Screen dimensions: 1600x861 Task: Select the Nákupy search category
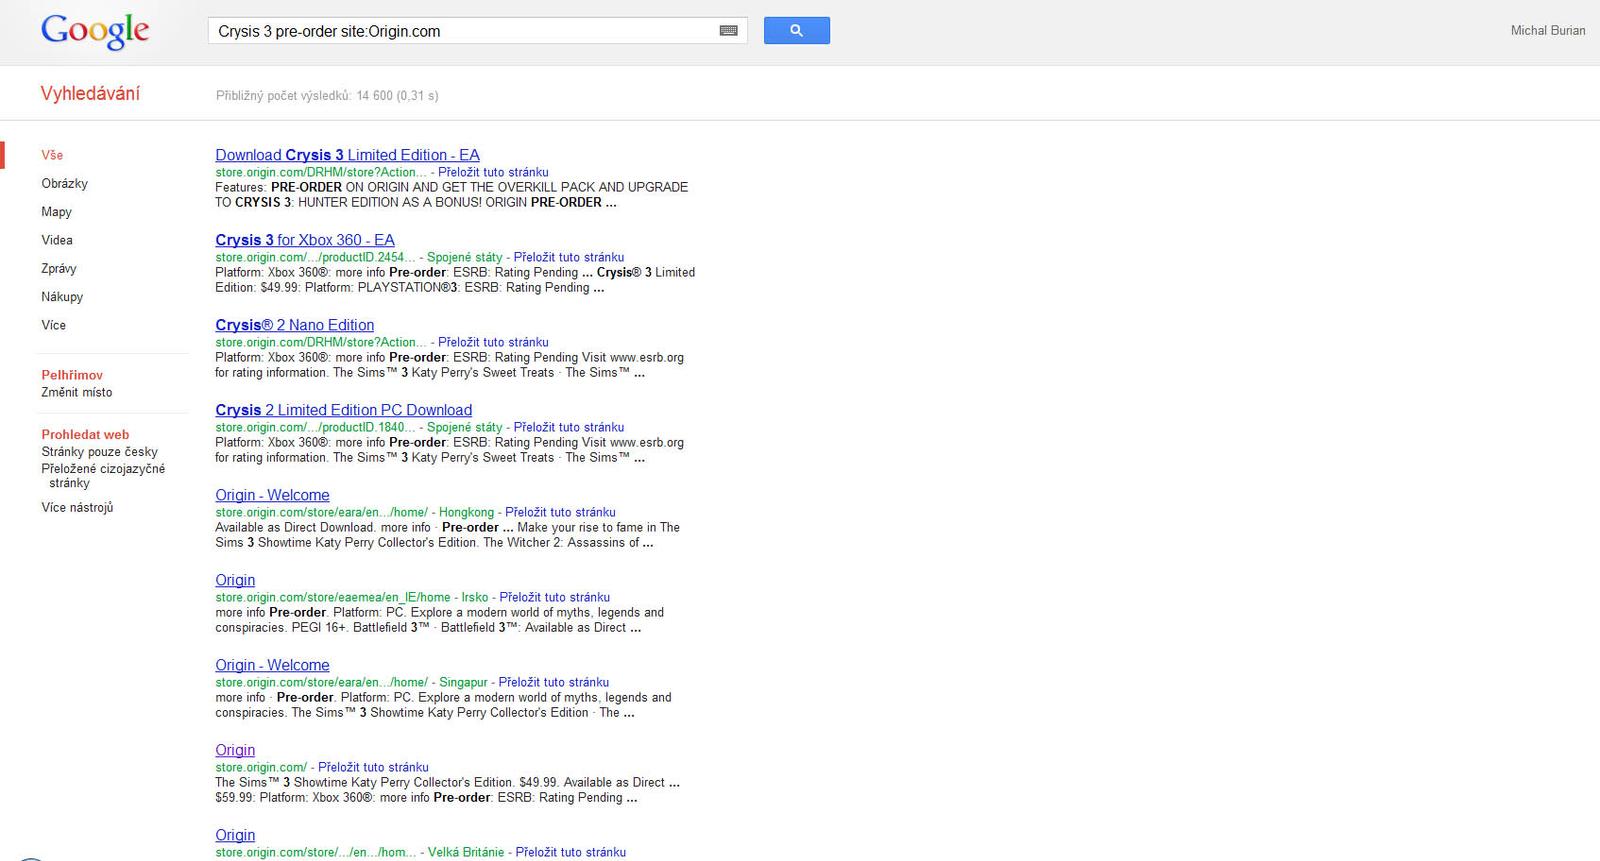62,297
